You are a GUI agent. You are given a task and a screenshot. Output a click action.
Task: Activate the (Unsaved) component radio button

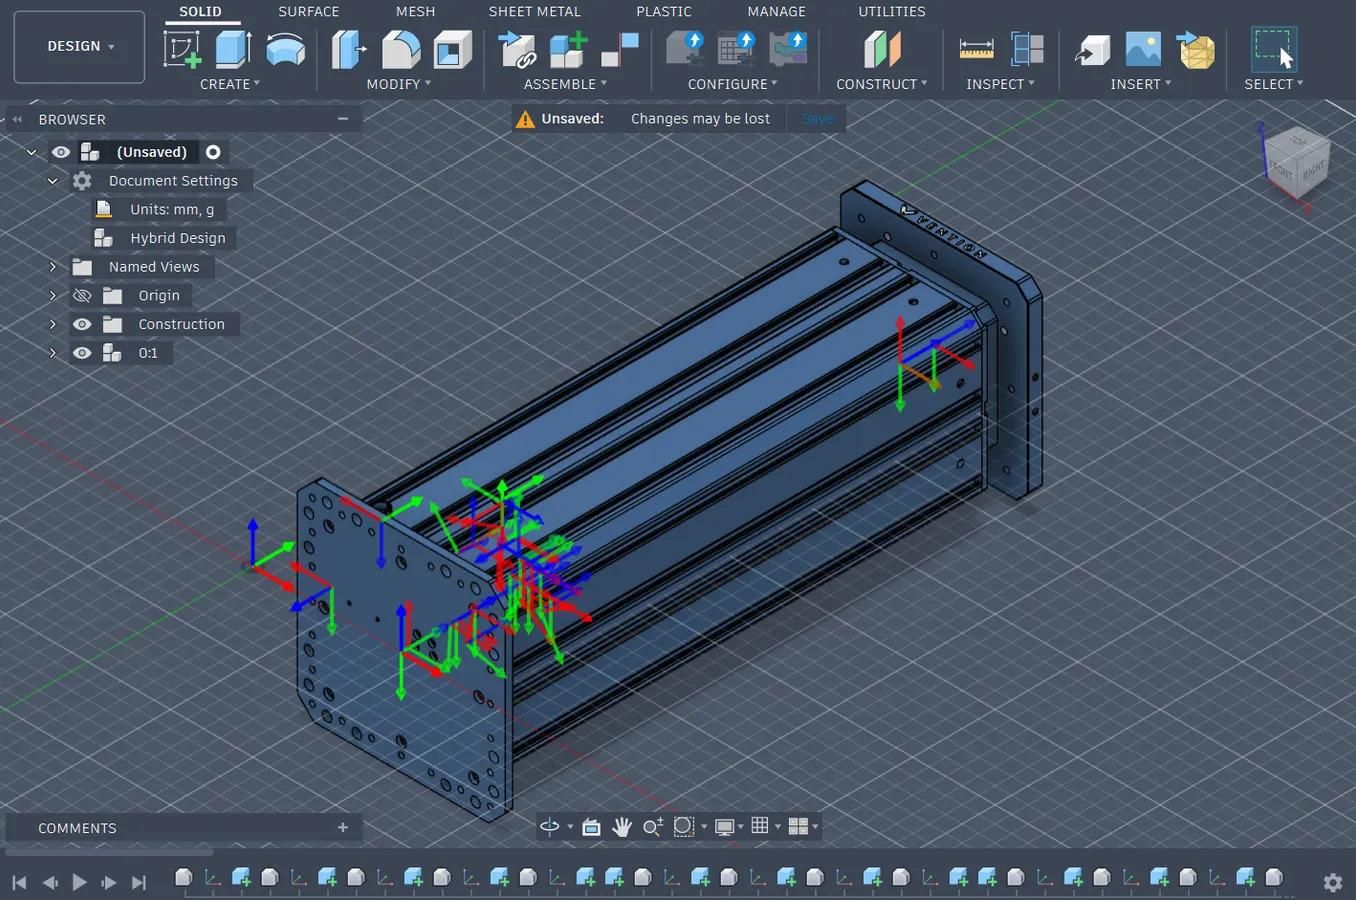pos(213,152)
